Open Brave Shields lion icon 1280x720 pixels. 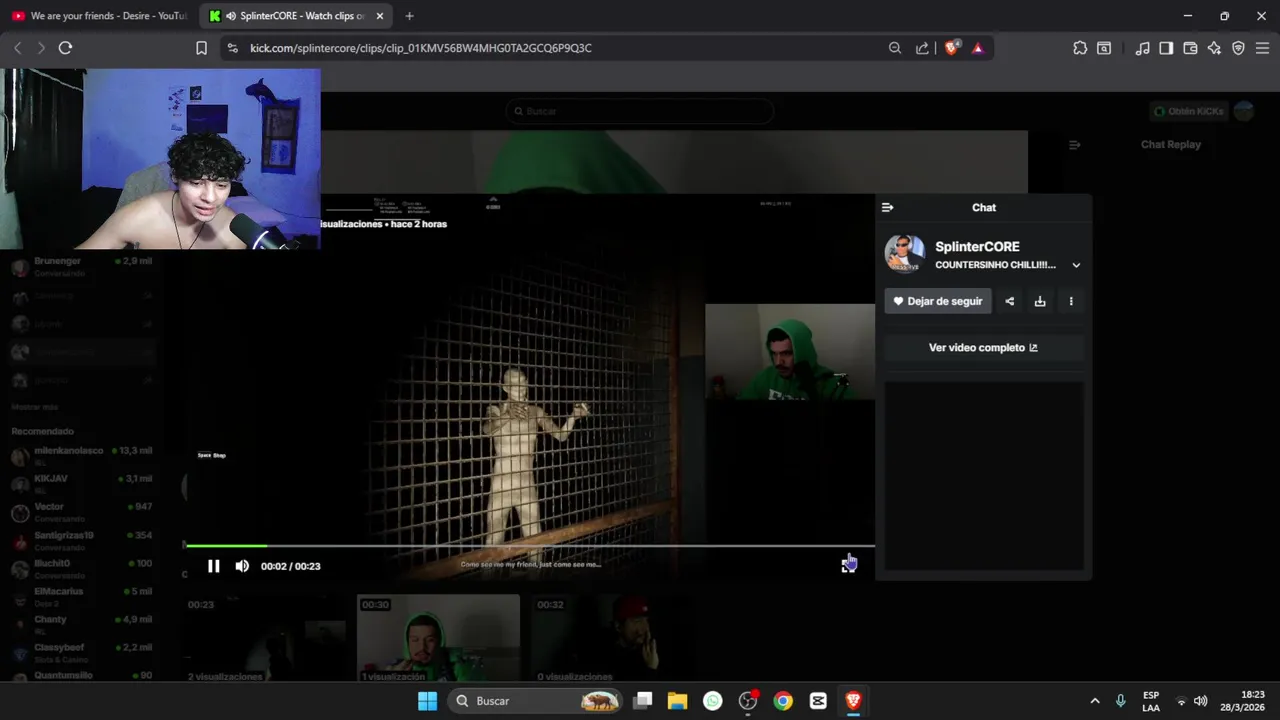[x=951, y=47]
